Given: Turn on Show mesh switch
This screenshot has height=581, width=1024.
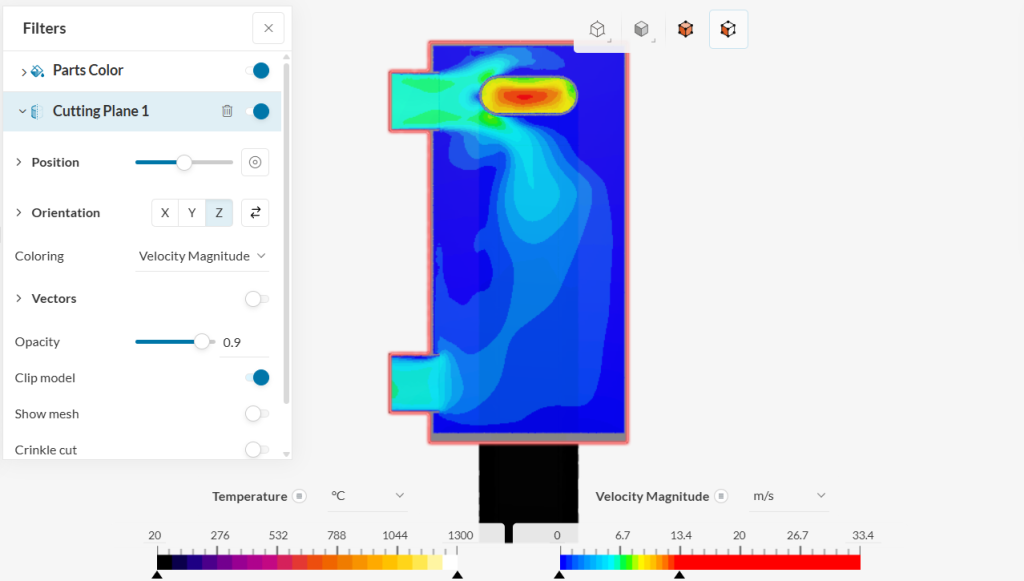Looking at the screenshot, I should point(257,414).
